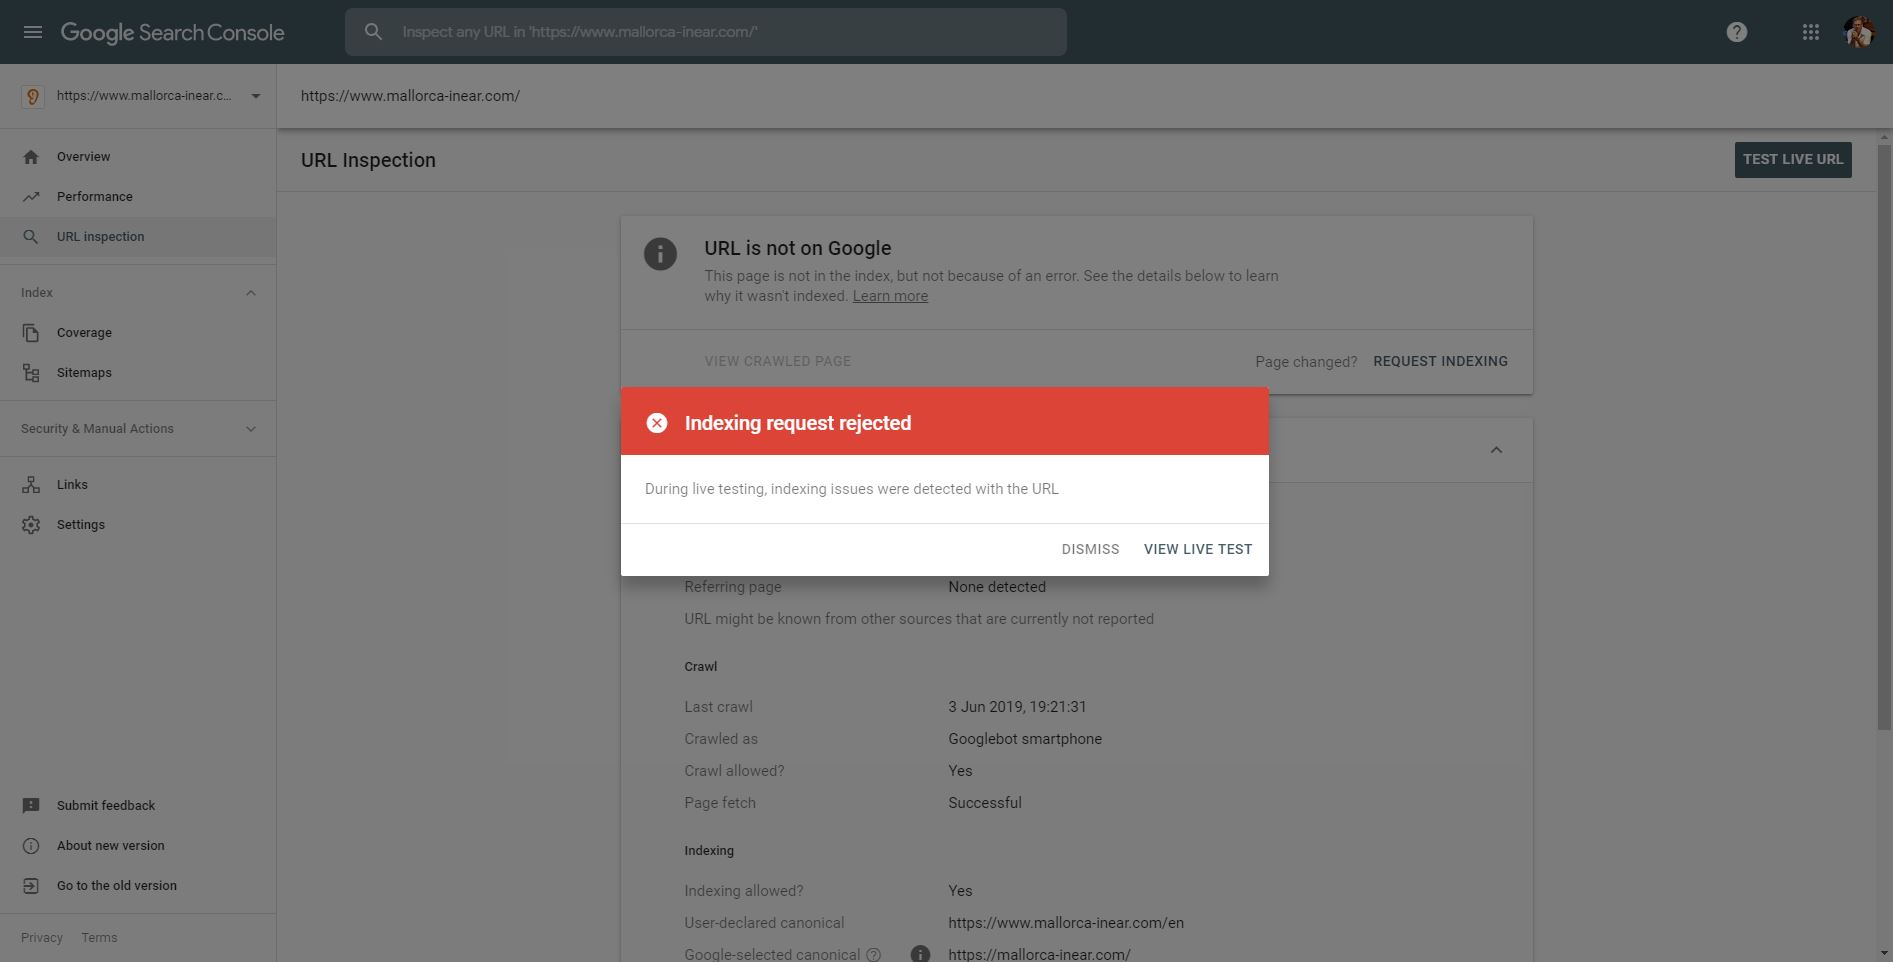Click the Performance trend icon
The image size is (1893, 962).
(31, 197)
